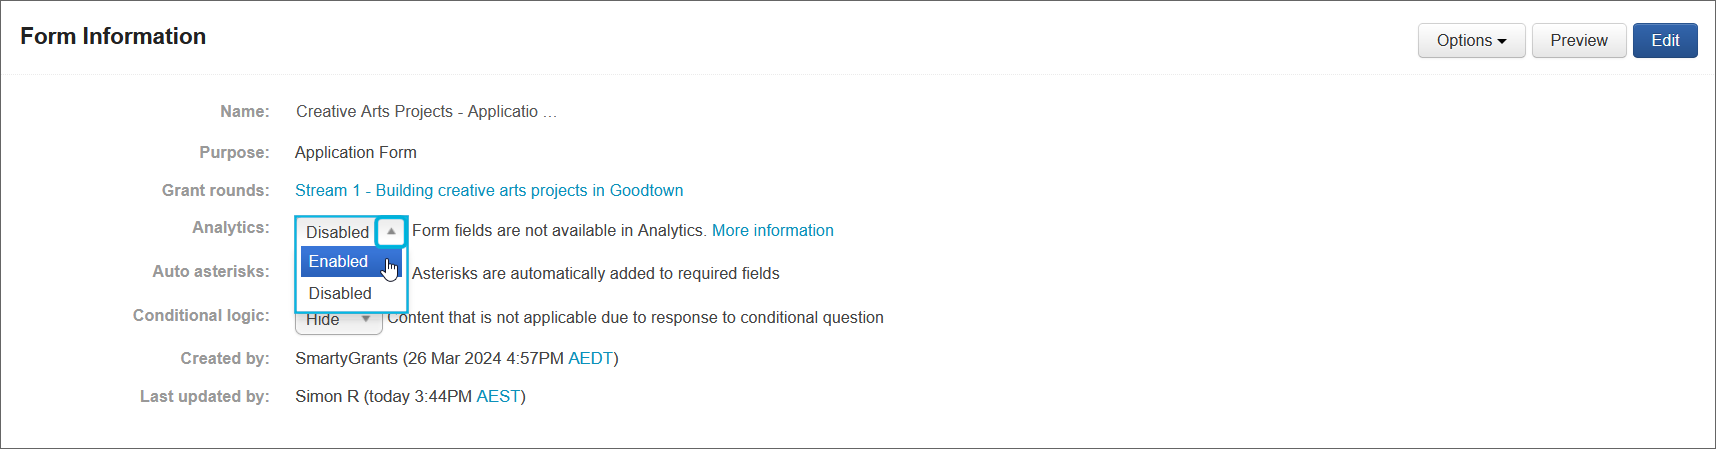
Task: Click the Analytics field's current Disabled value
Action: pyautogui.click(x=337, y=232)
